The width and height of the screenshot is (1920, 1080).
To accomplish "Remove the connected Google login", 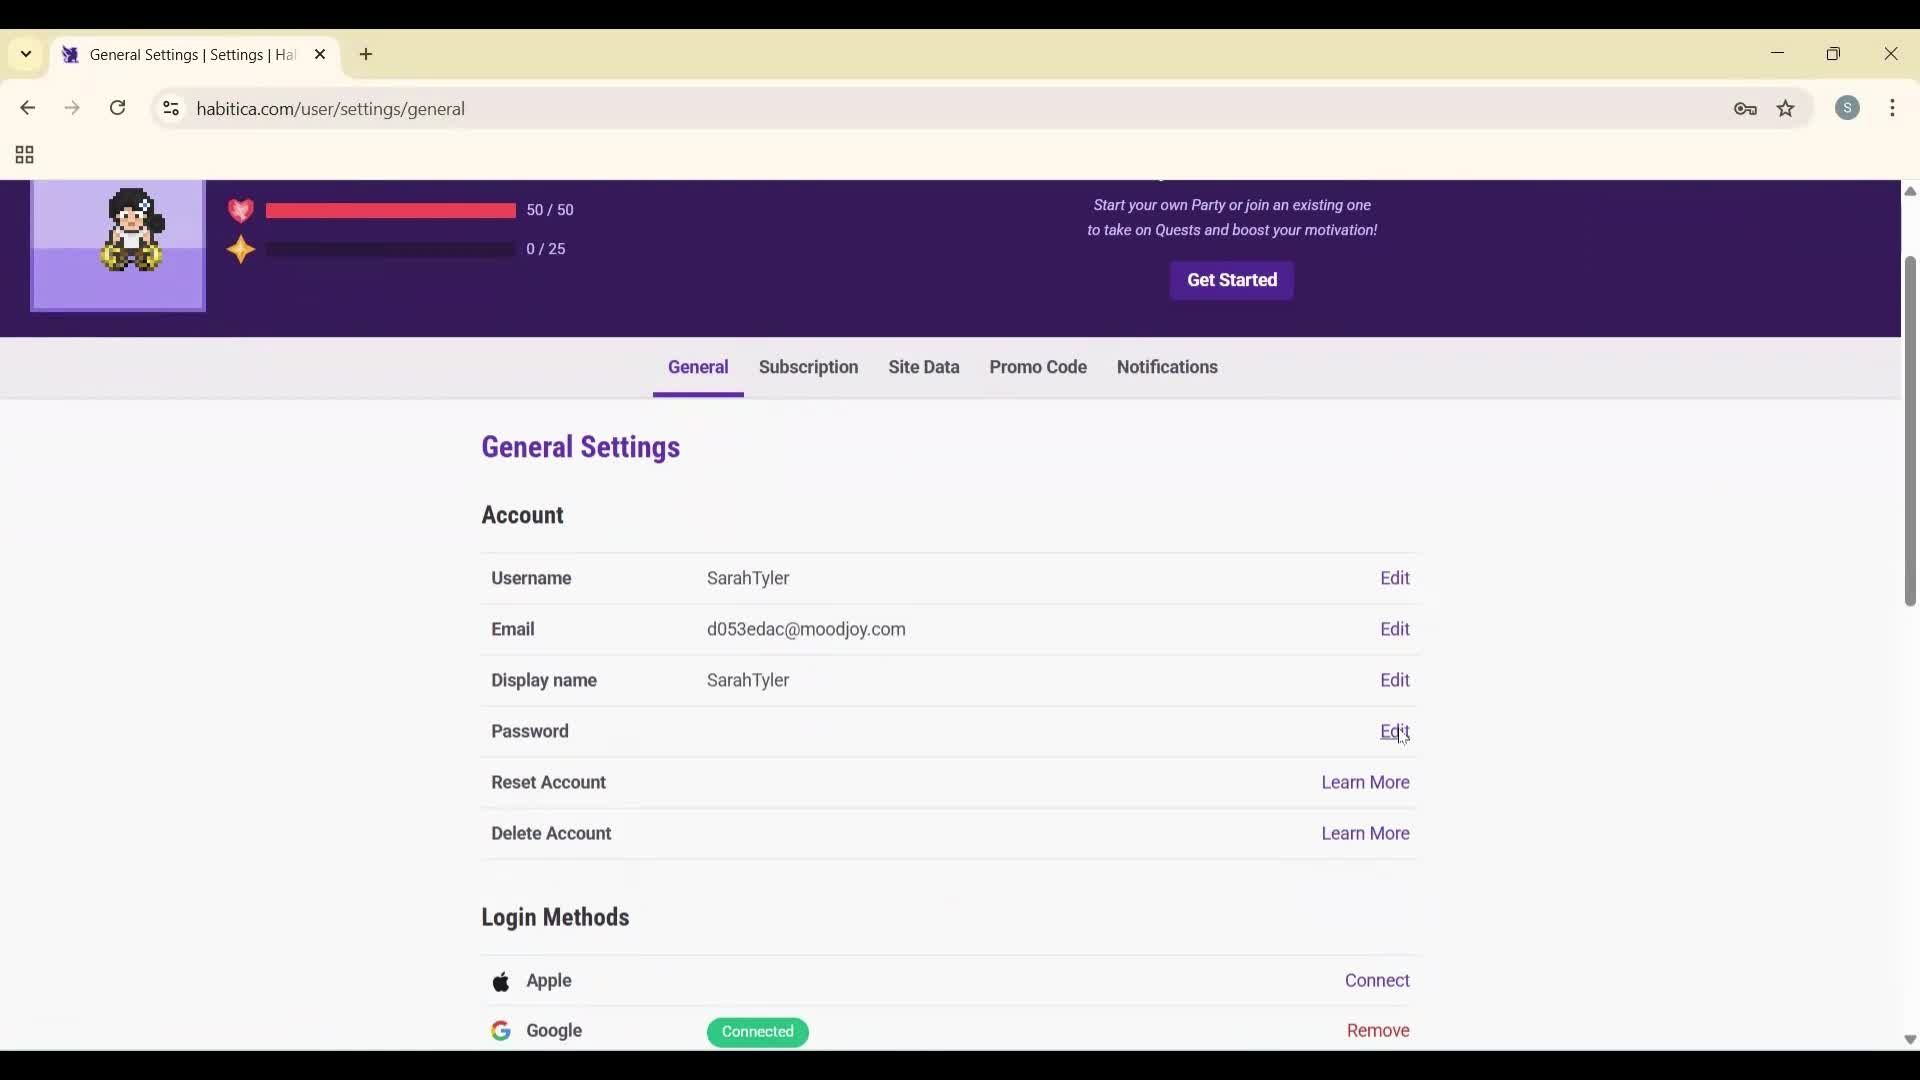I will coord(1378,1030).
